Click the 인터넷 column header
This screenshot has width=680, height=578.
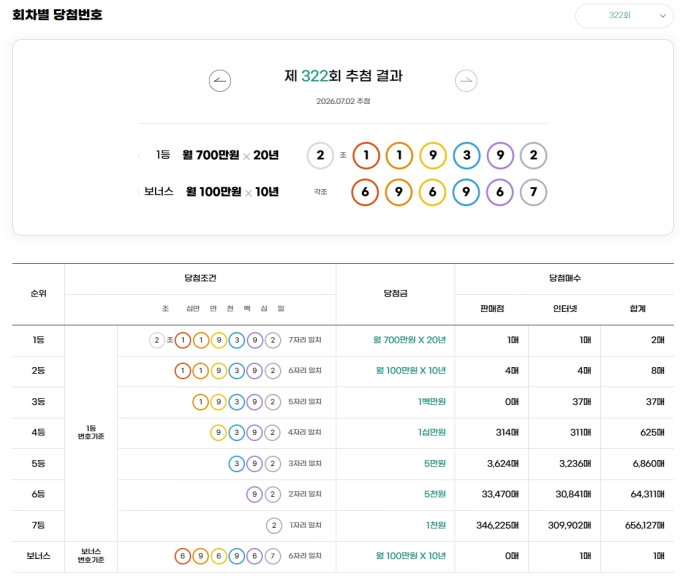pos(565,309)
